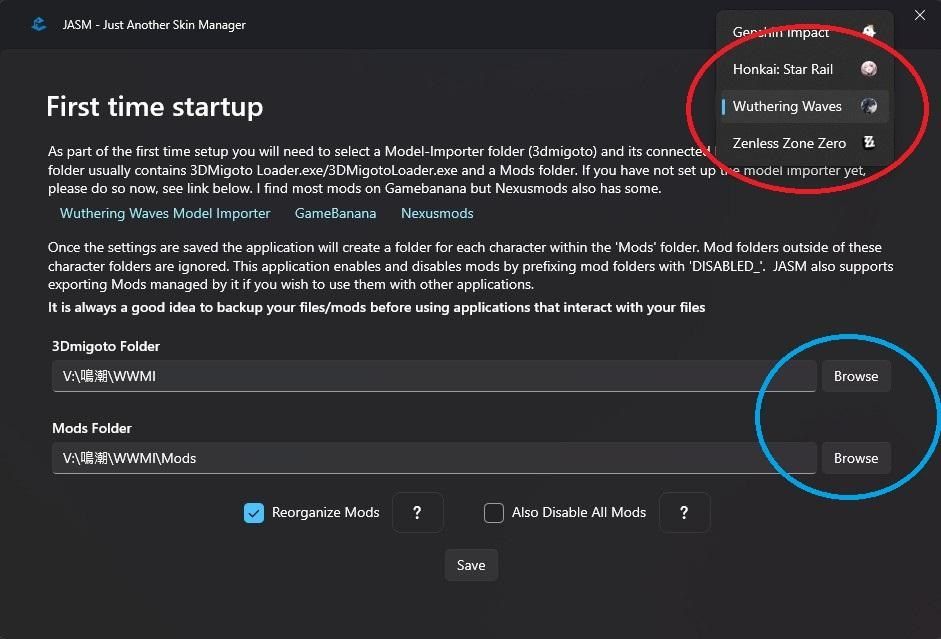Screen dimensions: 941x639
Task: Click the Genshin Impact game icon
Action: [869, 32]
